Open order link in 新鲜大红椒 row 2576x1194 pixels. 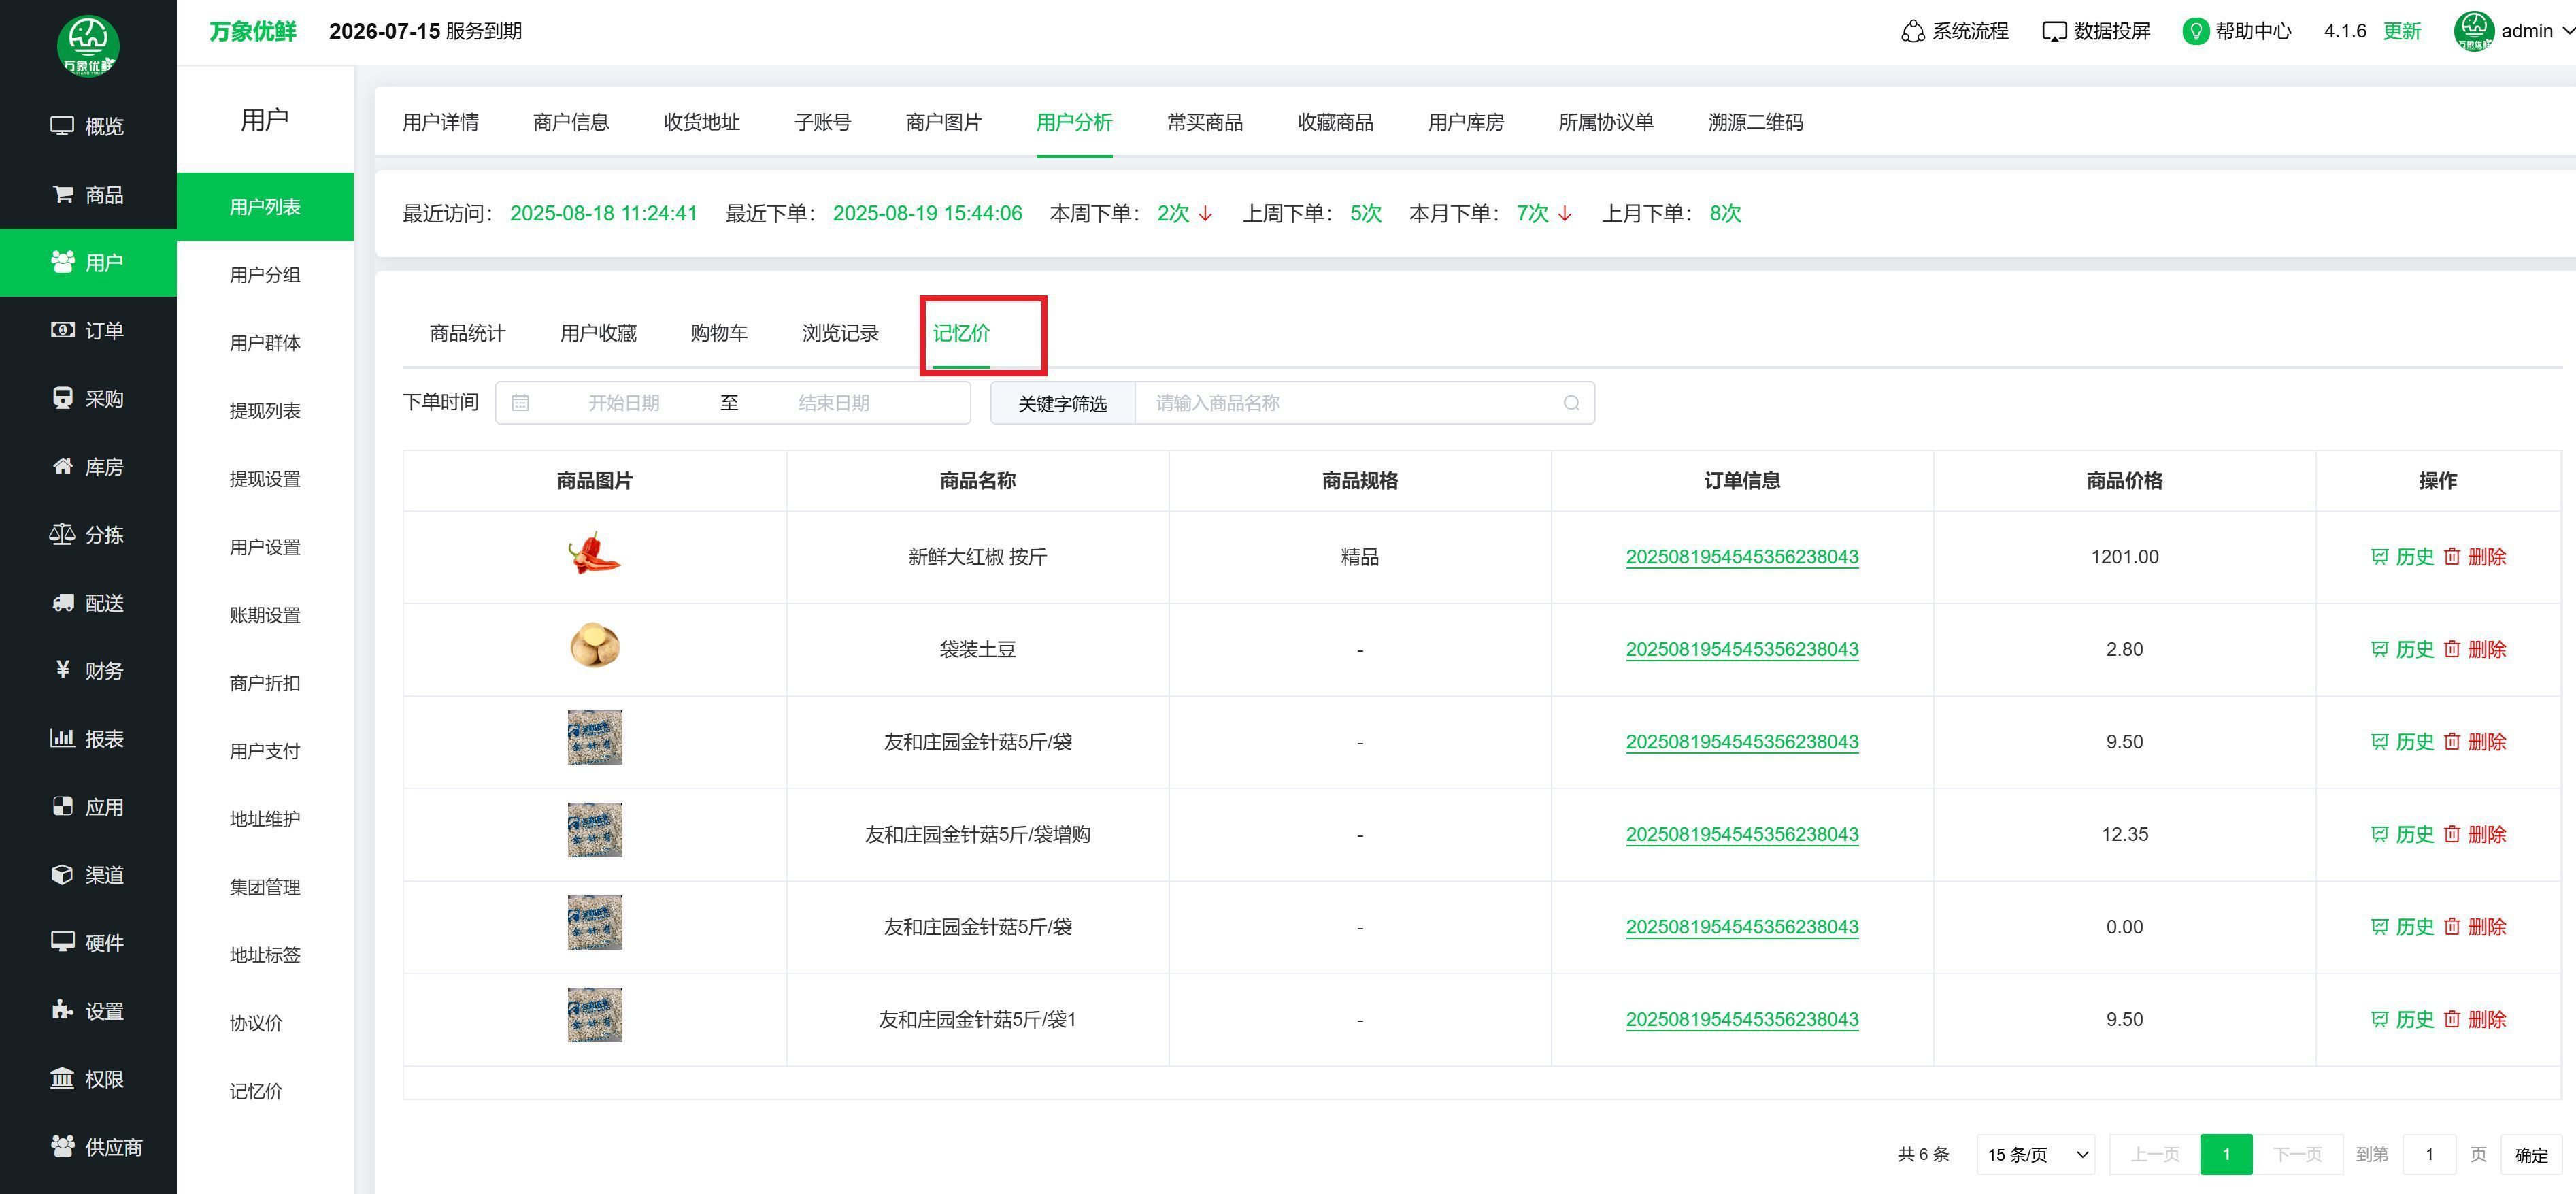[1742, 557]
